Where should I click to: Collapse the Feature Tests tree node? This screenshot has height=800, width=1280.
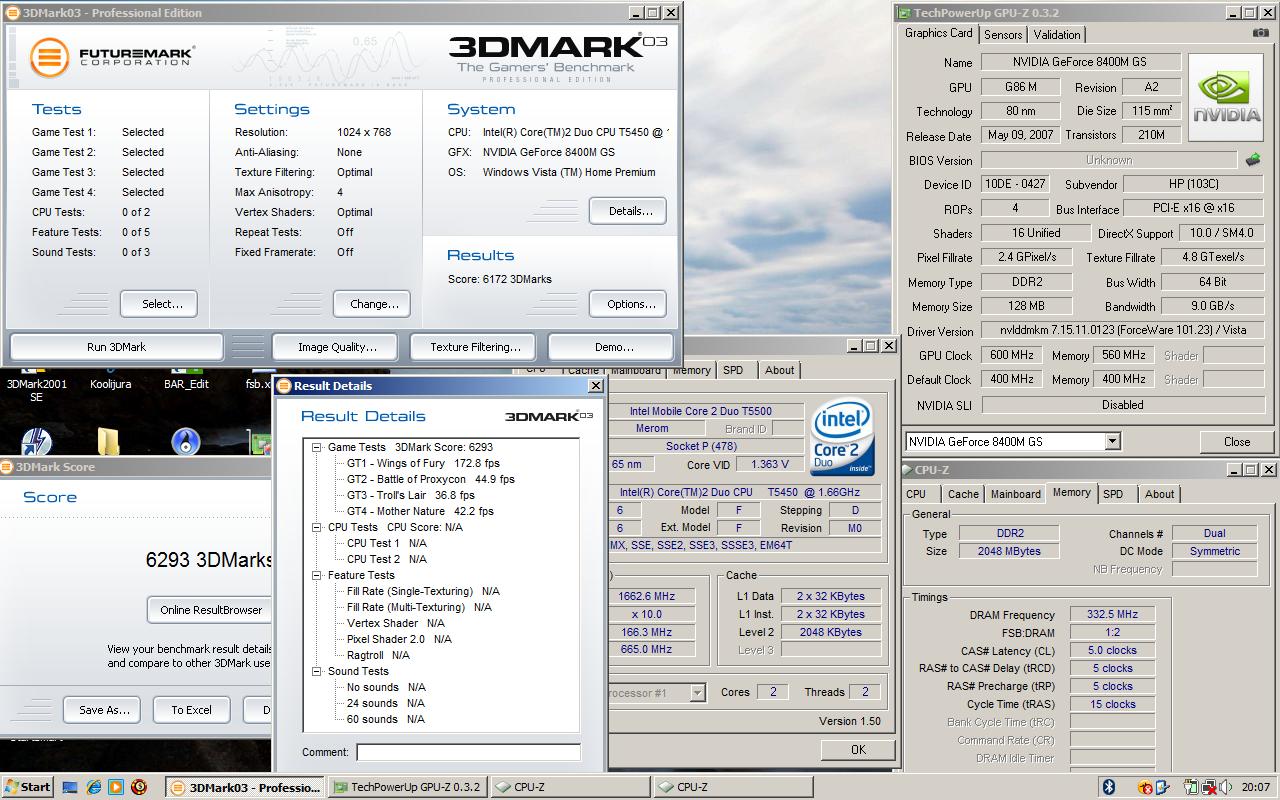point(317,575)
